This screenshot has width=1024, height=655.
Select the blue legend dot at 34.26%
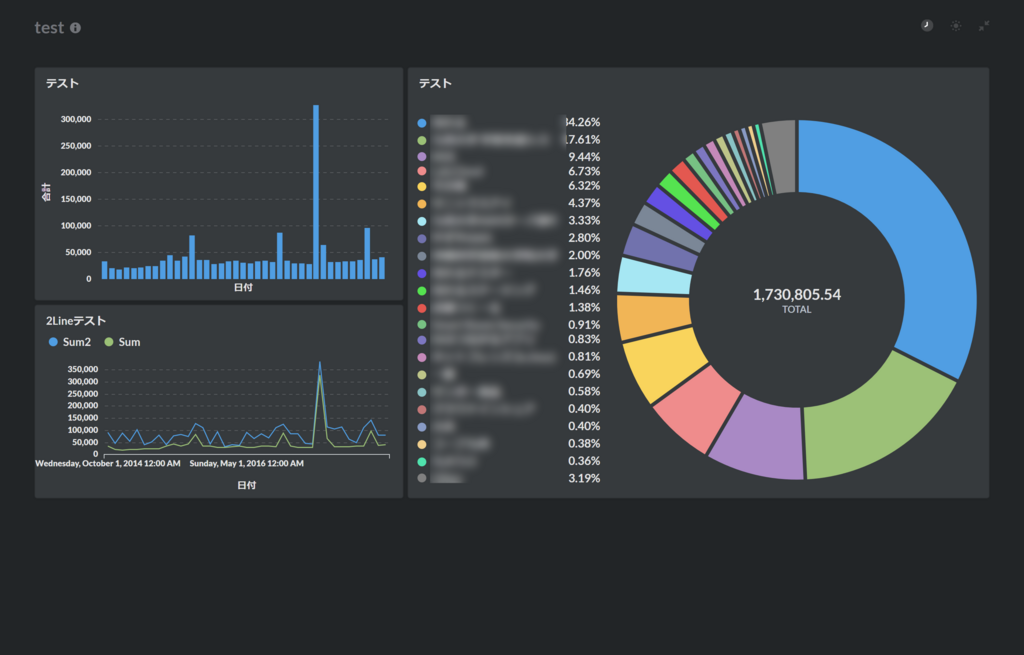point(422,123)
